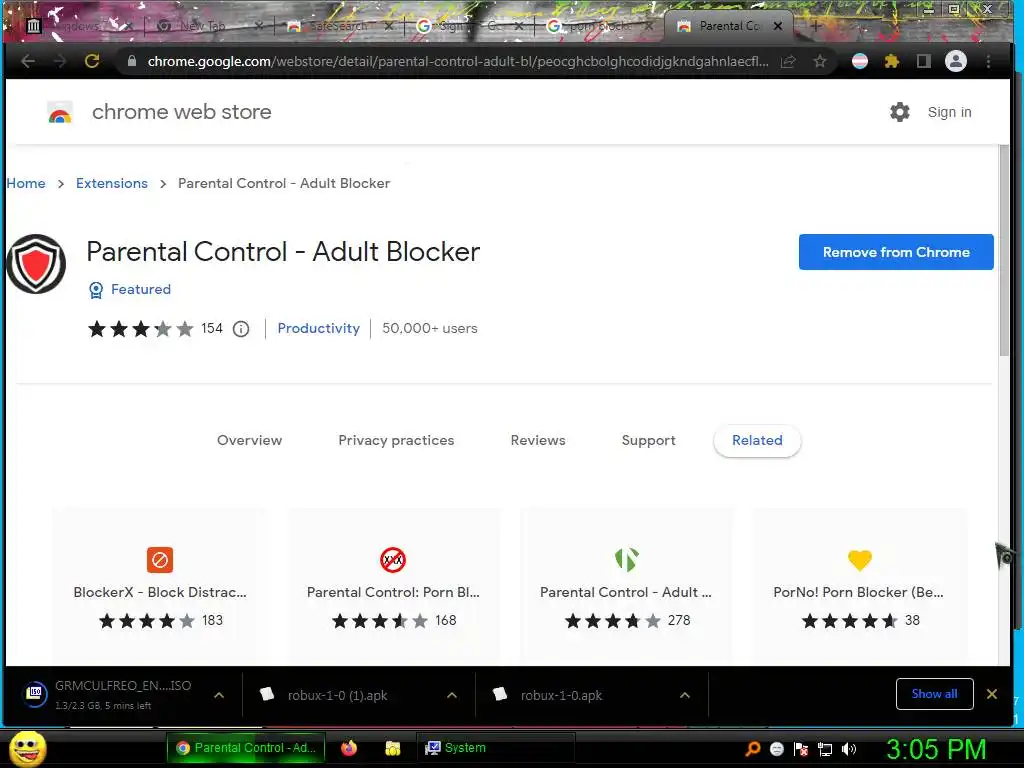
Task: Toggle the Chrome side panel icon
Action: (x=923, y=61)
